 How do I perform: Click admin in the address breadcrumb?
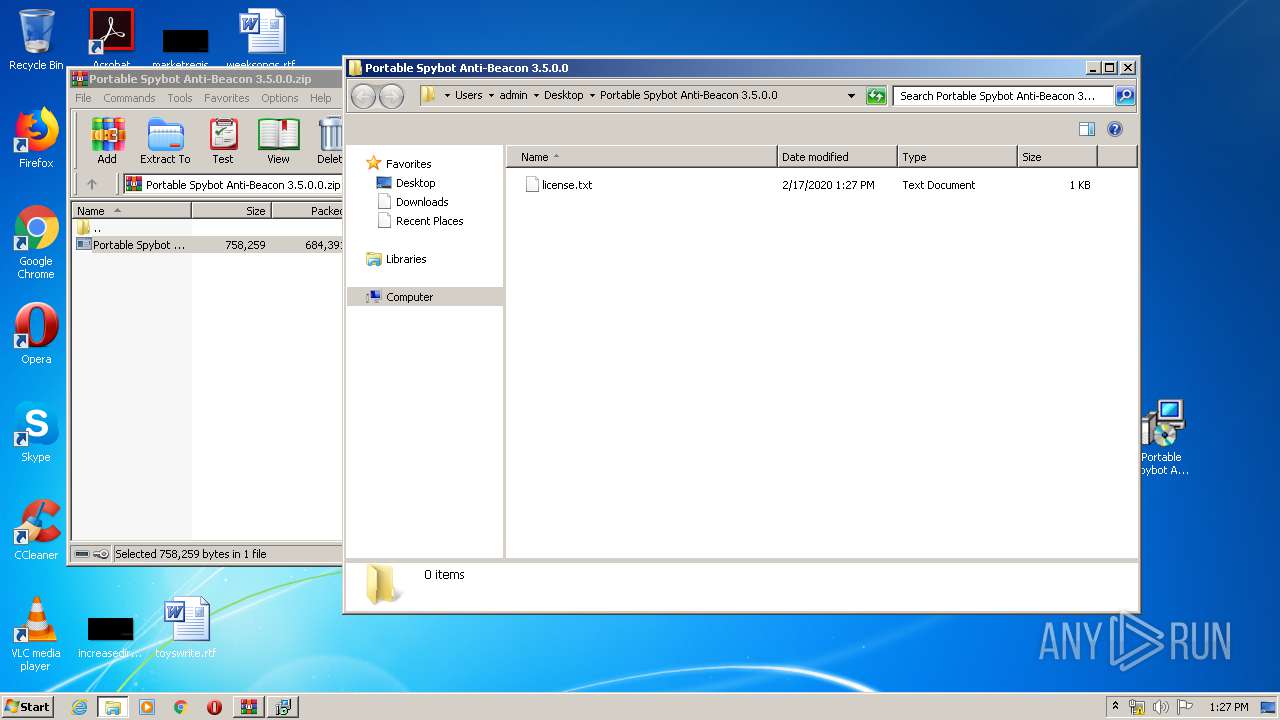point(513,96)
